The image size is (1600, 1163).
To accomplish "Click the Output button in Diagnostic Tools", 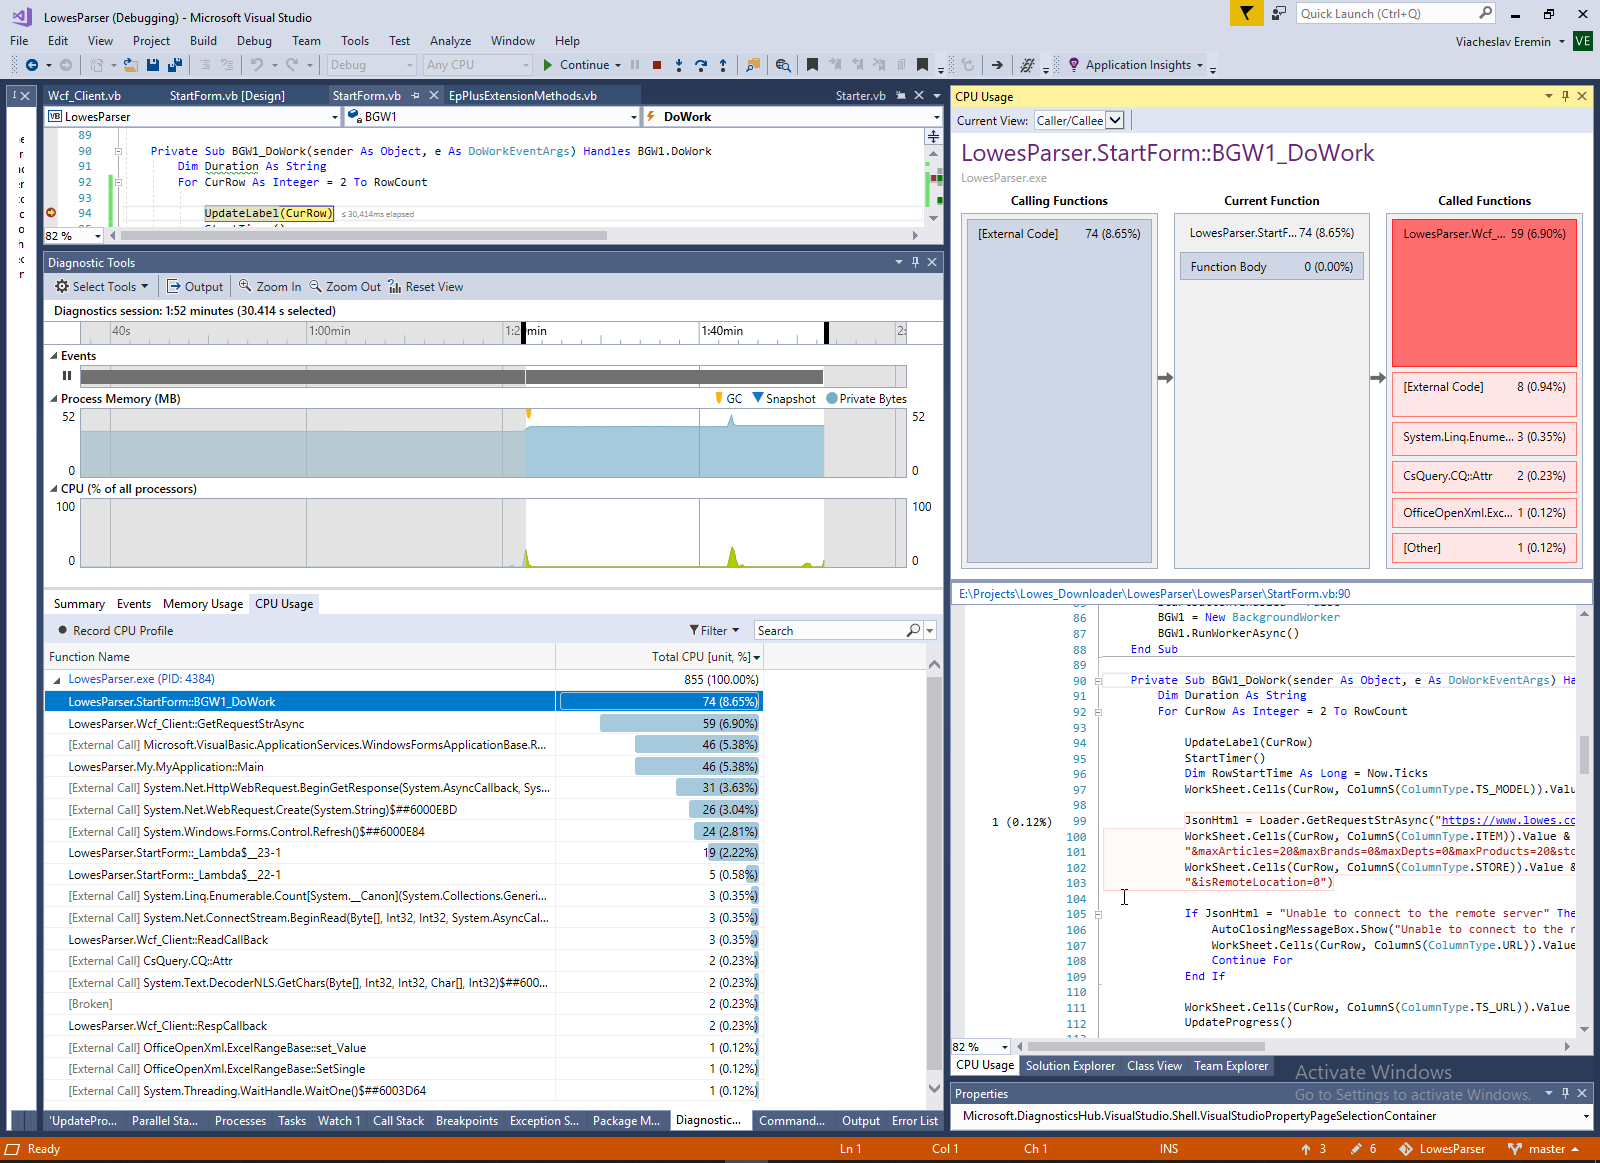I will pos(195,287).
